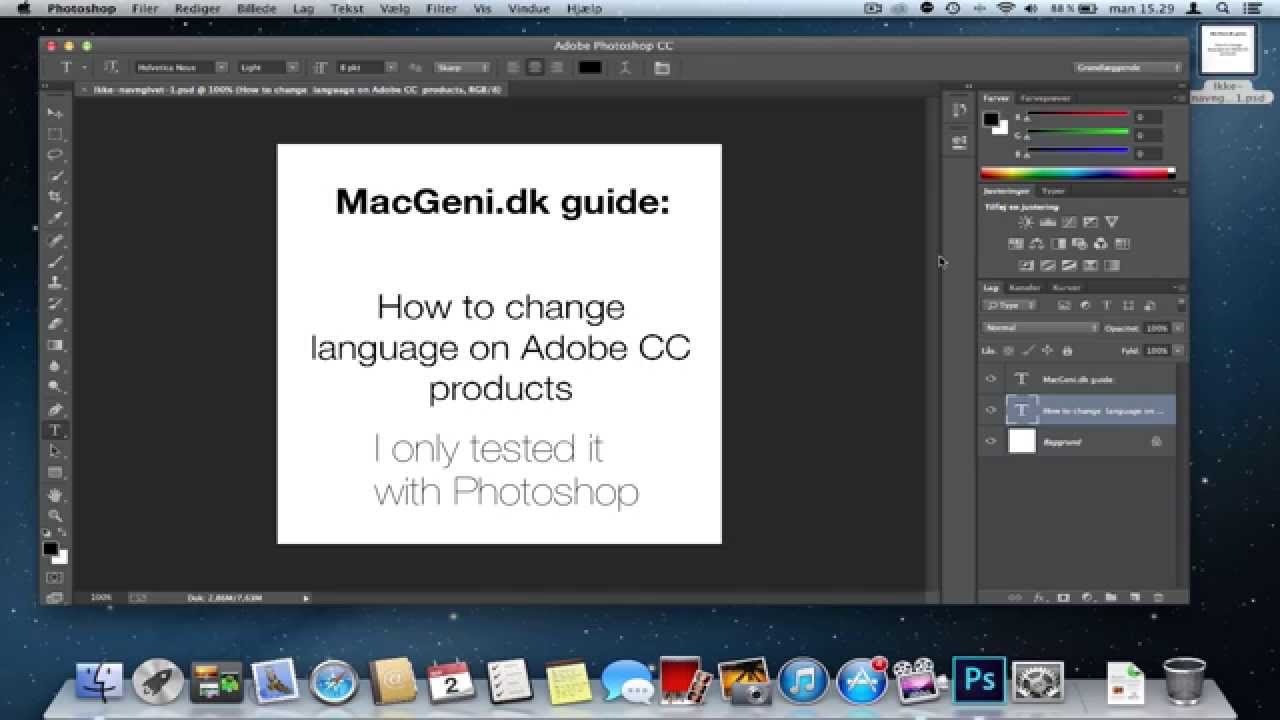Create a new layer from panel footer
This screenshot has height=720, width=1280.
(x=1134, y=597)
